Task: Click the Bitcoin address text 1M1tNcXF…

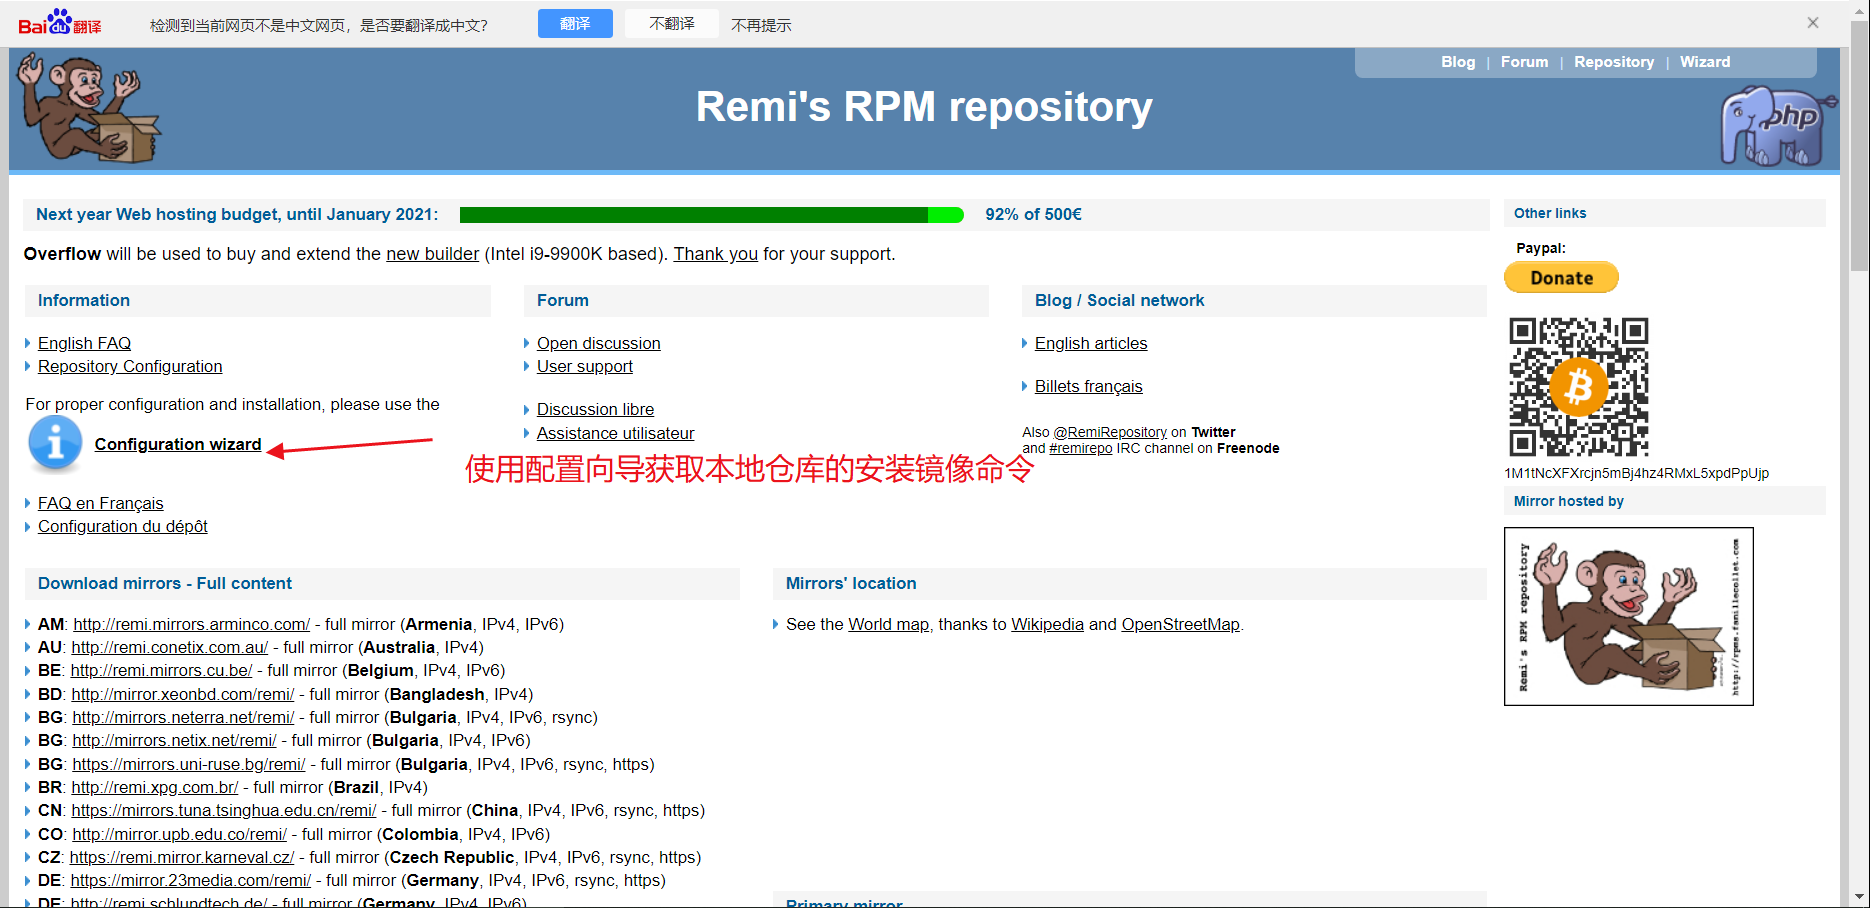Action: pyautogui.click(x=1636, y=473)
